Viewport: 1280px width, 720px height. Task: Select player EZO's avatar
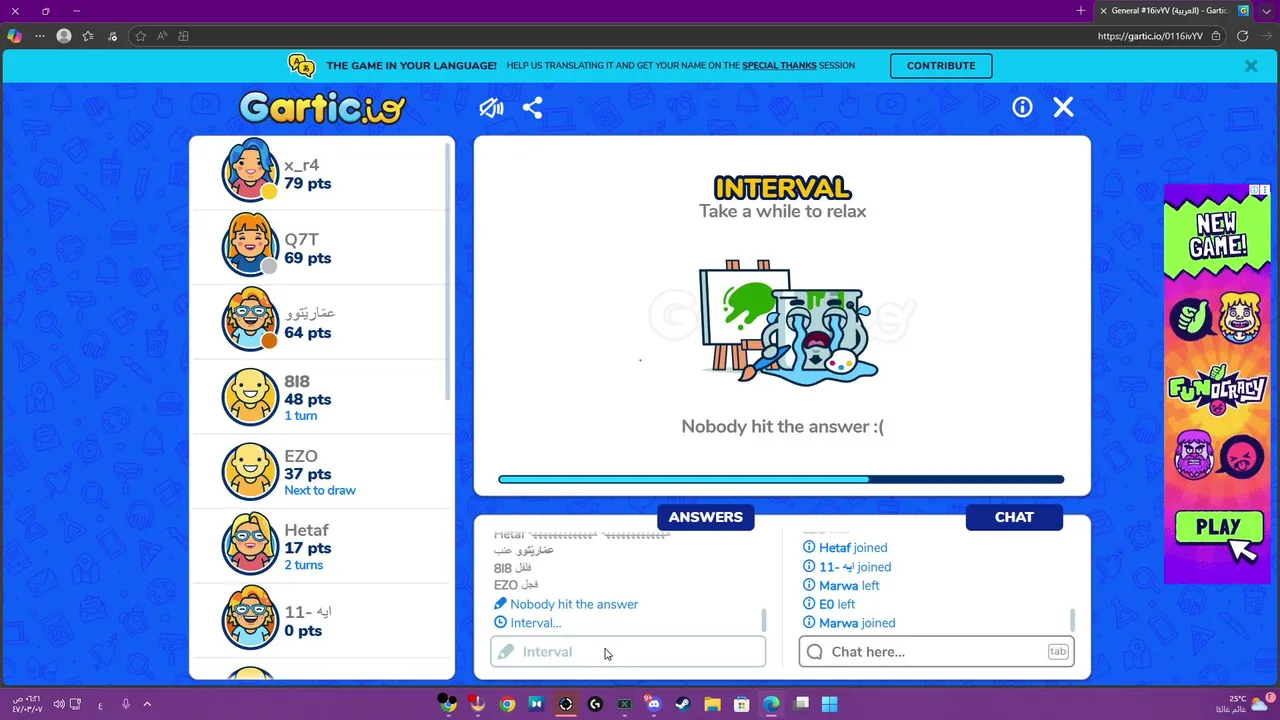250,471
